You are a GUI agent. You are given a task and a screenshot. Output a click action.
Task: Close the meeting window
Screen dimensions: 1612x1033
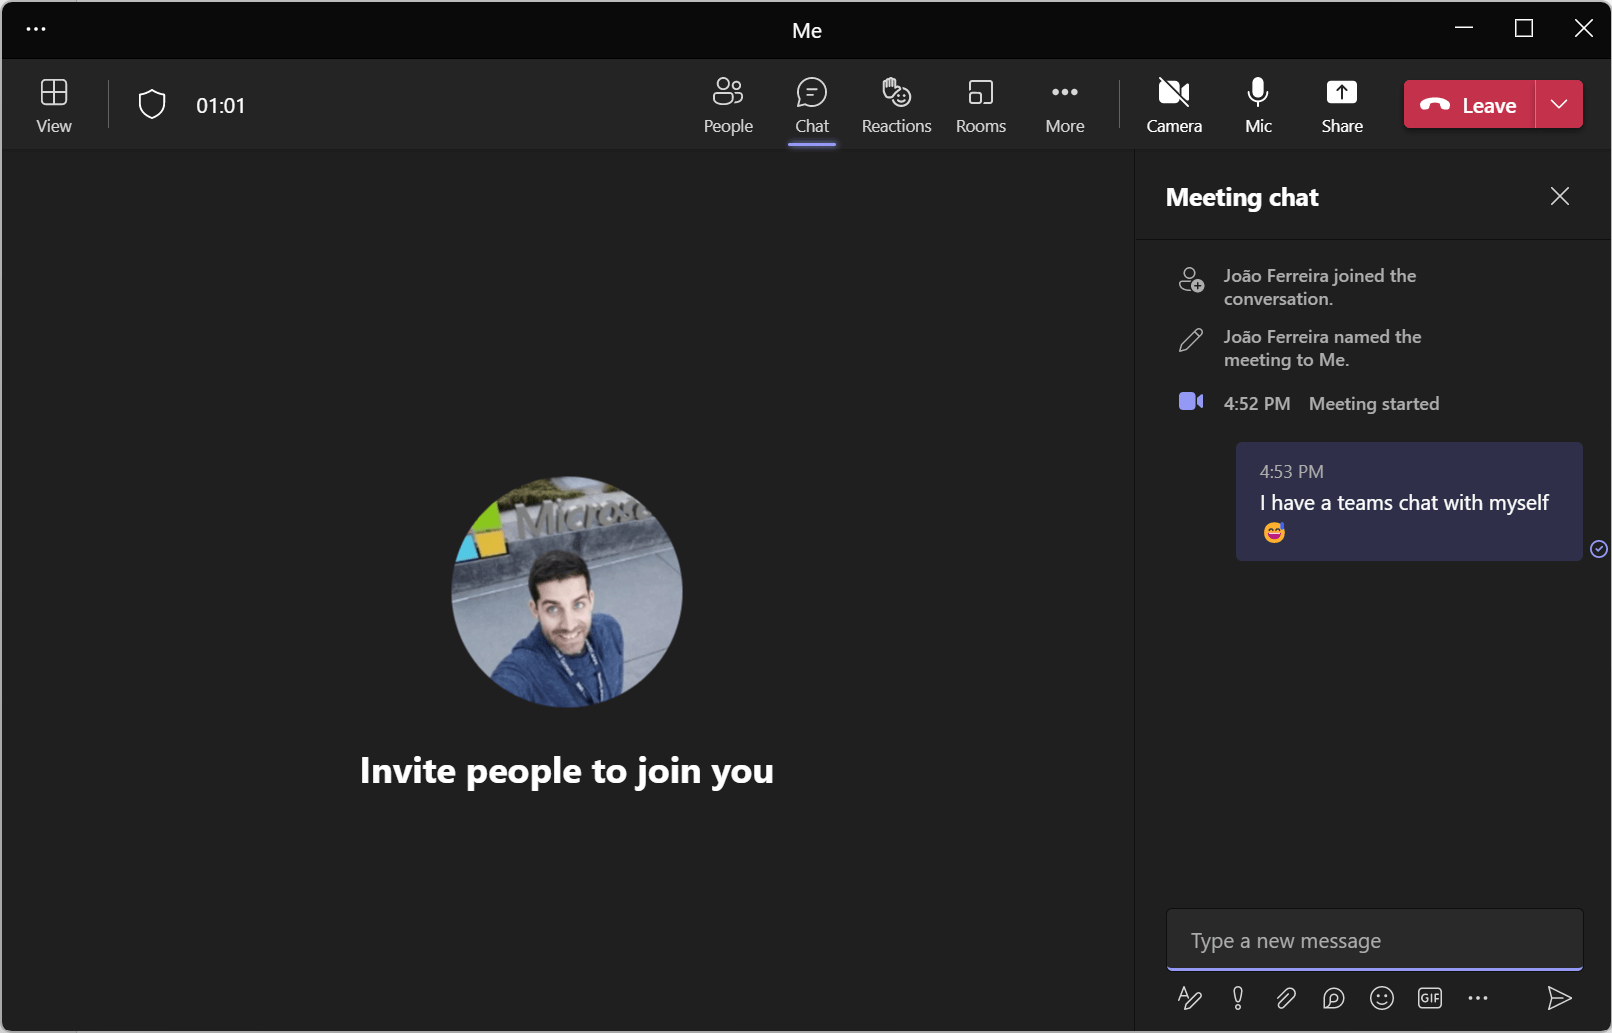[1584, 28]
